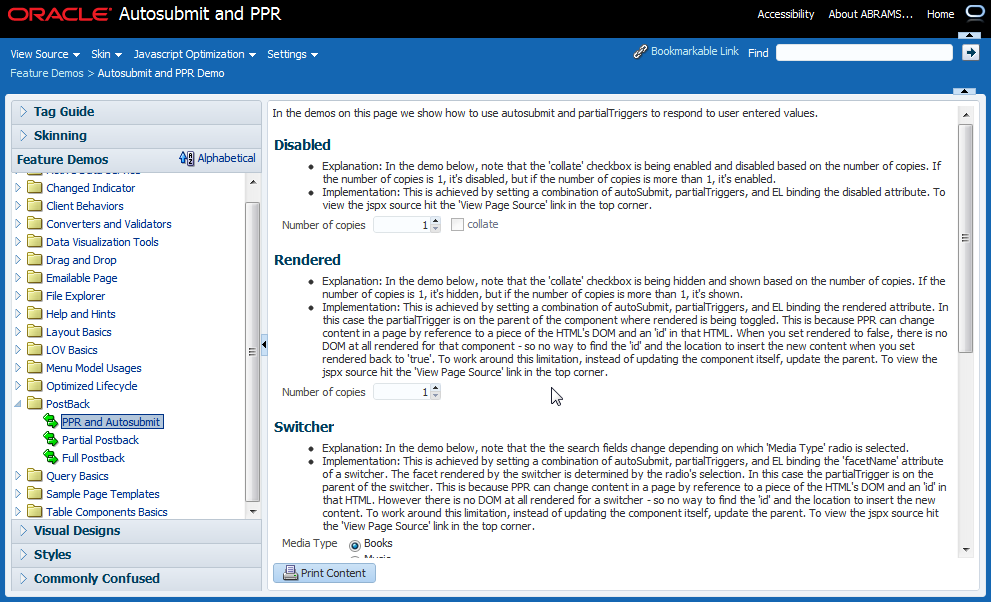The image size is (991, 602).
Task: Click the Feature Demos breadcrumb link
Action: [47, 73]
